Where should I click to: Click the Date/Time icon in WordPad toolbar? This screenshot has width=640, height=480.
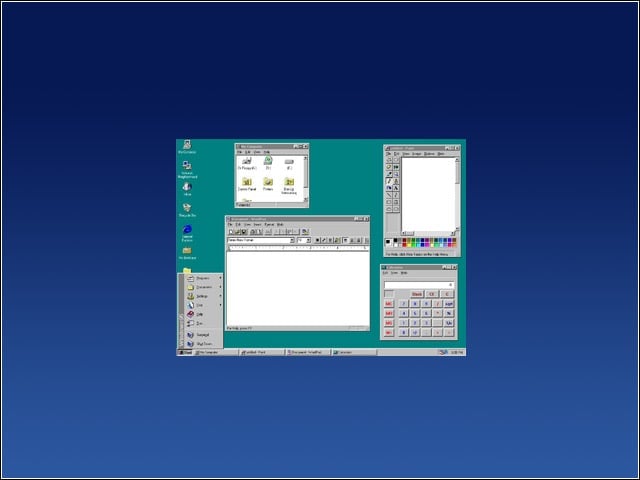305,231
